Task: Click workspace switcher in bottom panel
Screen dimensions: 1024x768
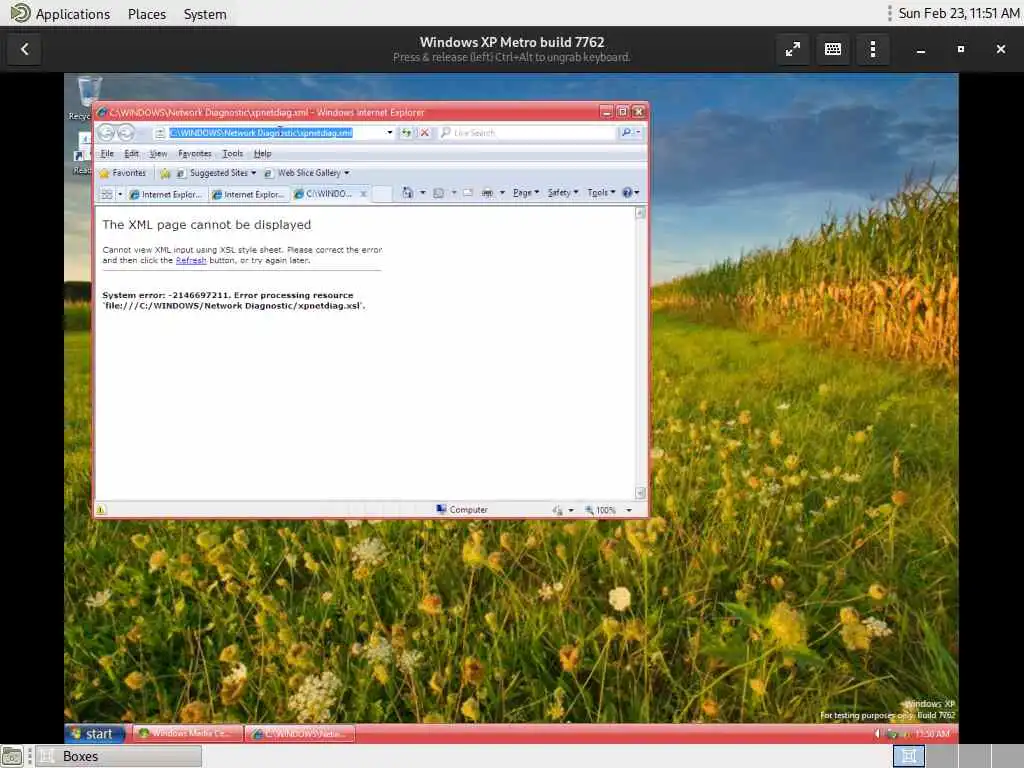Action: pyautogui.click(x=909, y=756)
